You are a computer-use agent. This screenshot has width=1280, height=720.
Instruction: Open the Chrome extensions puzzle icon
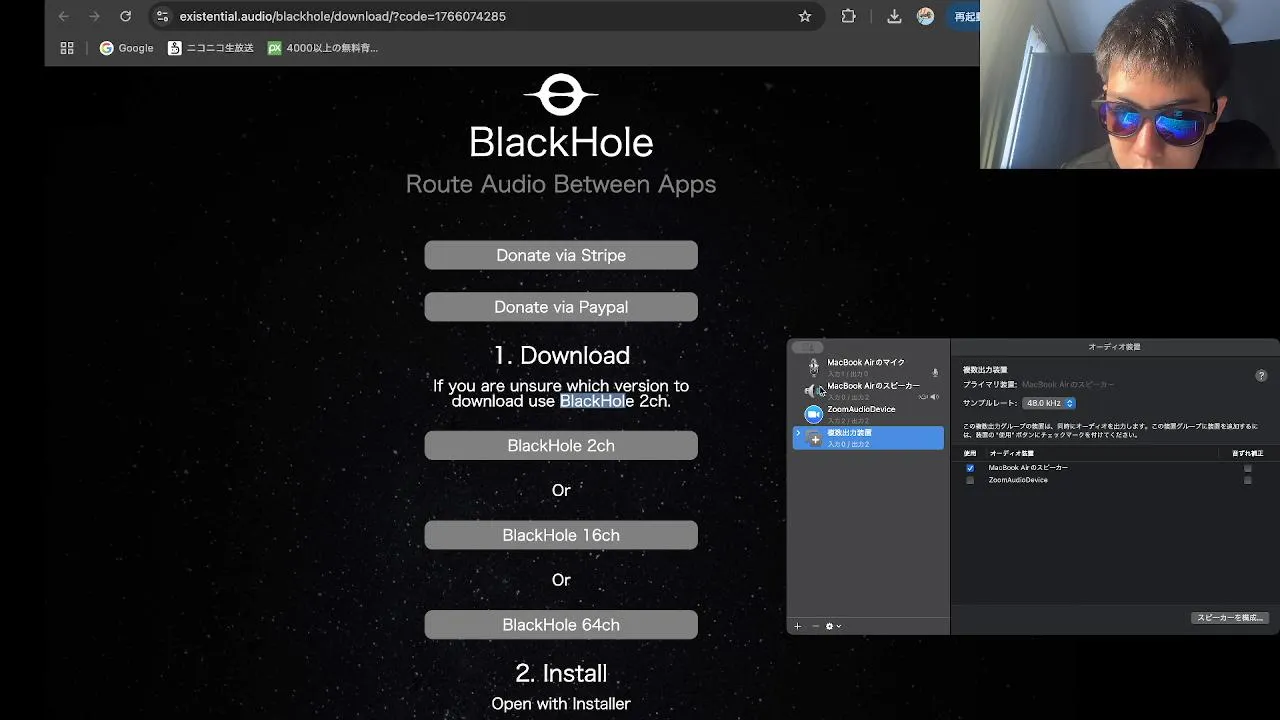coord(849,16)
